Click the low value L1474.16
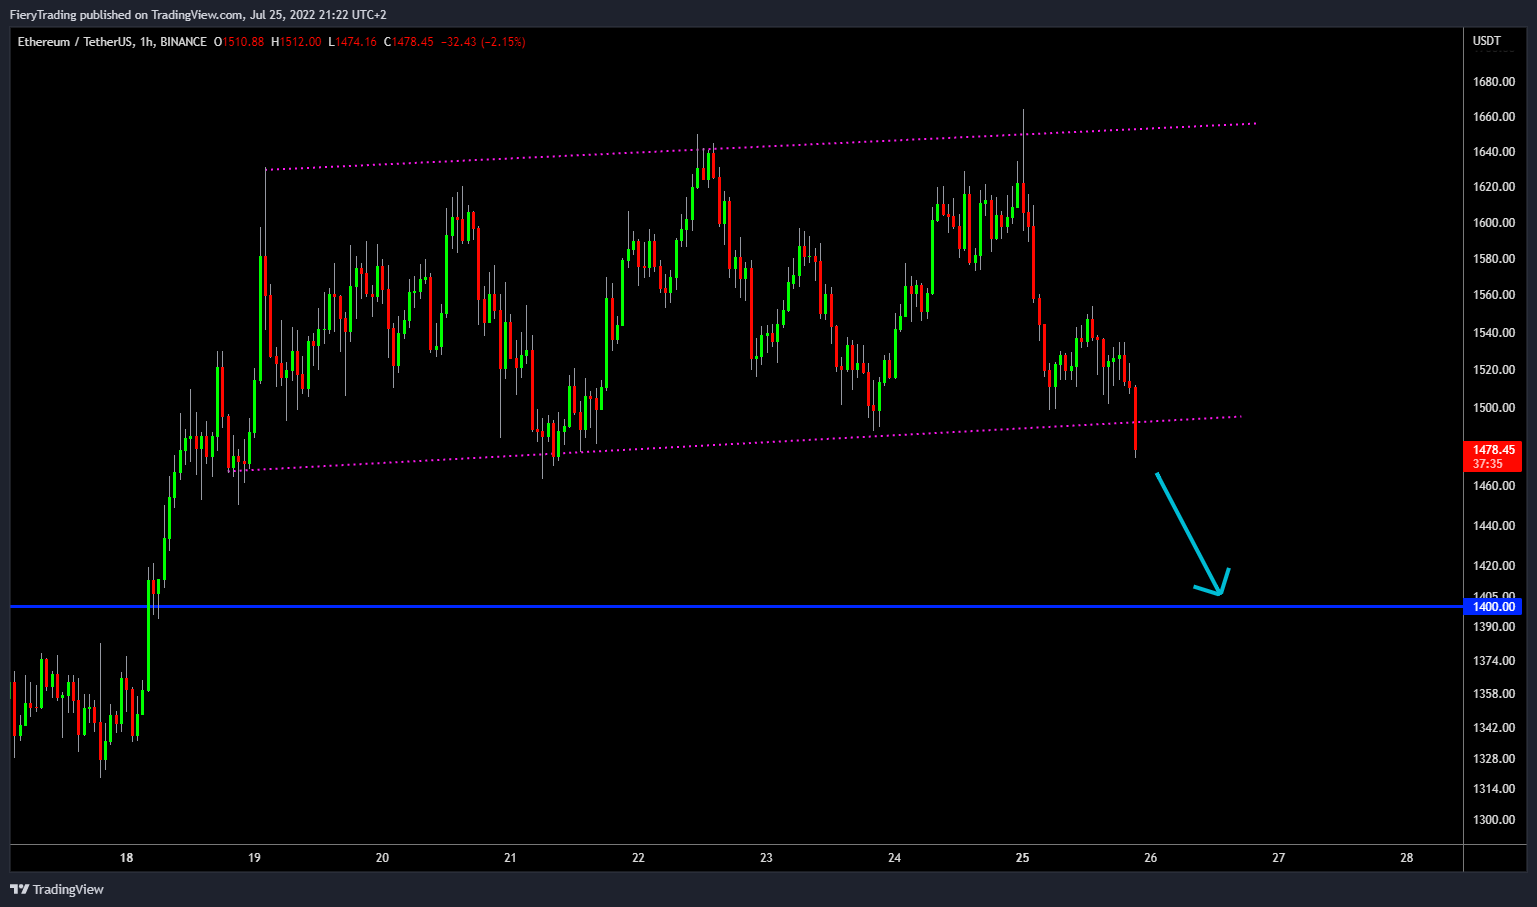This screenshot has height=907, width=1537. click(352, 42)
